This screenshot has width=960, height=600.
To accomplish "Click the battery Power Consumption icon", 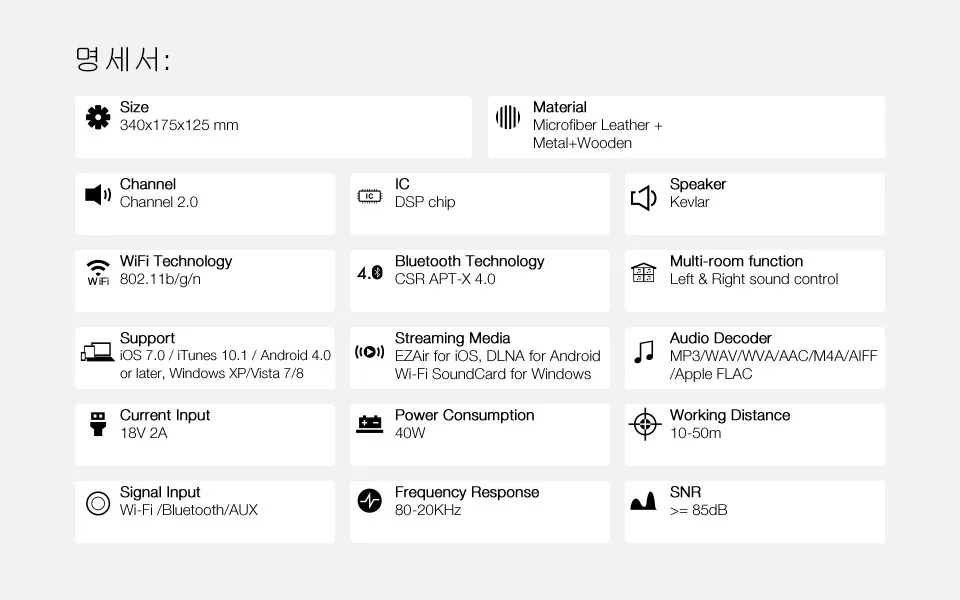I will [370, 424].
